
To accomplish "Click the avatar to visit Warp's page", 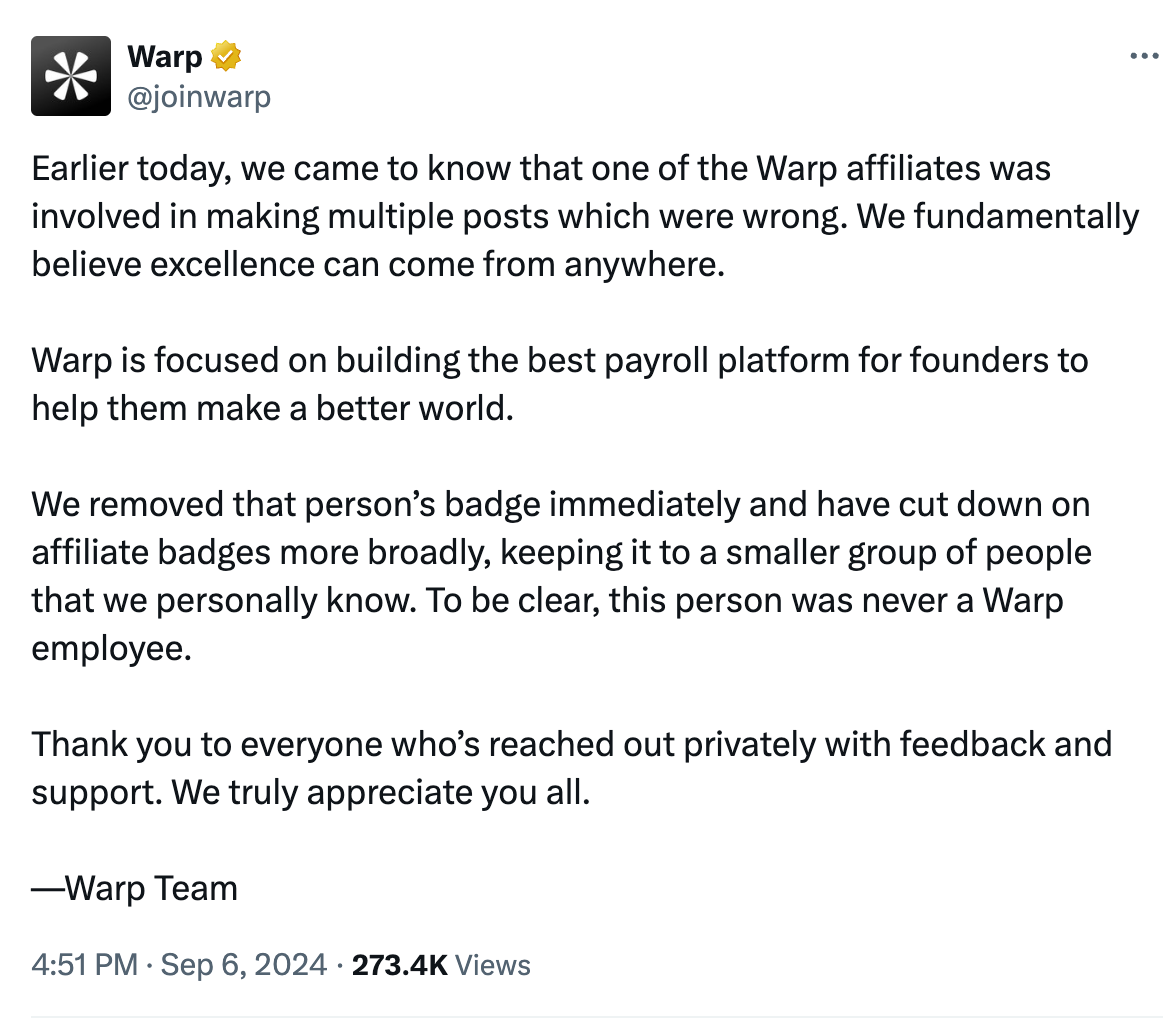I will pos(70,75).
